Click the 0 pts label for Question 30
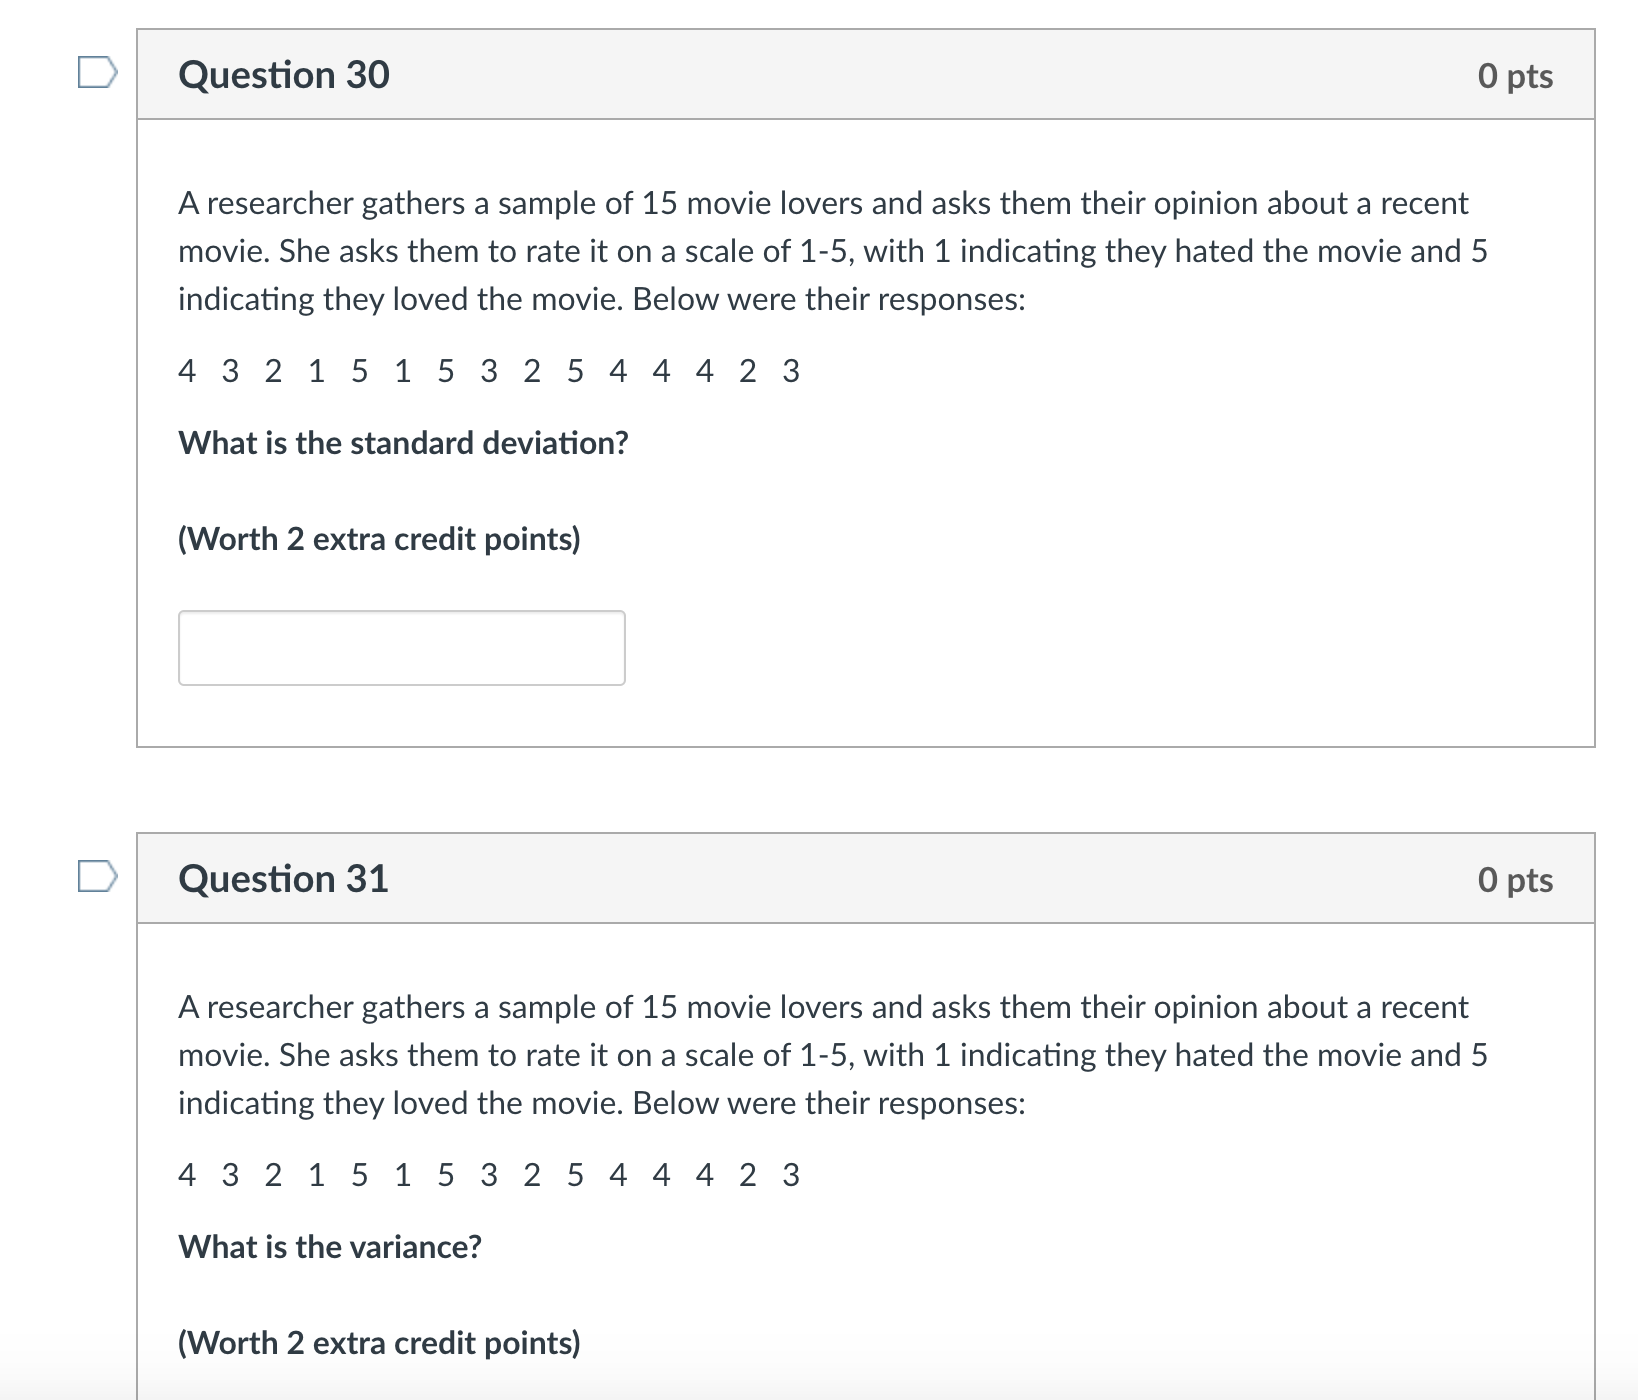 pyautogui.click(x=1516, y=75)
